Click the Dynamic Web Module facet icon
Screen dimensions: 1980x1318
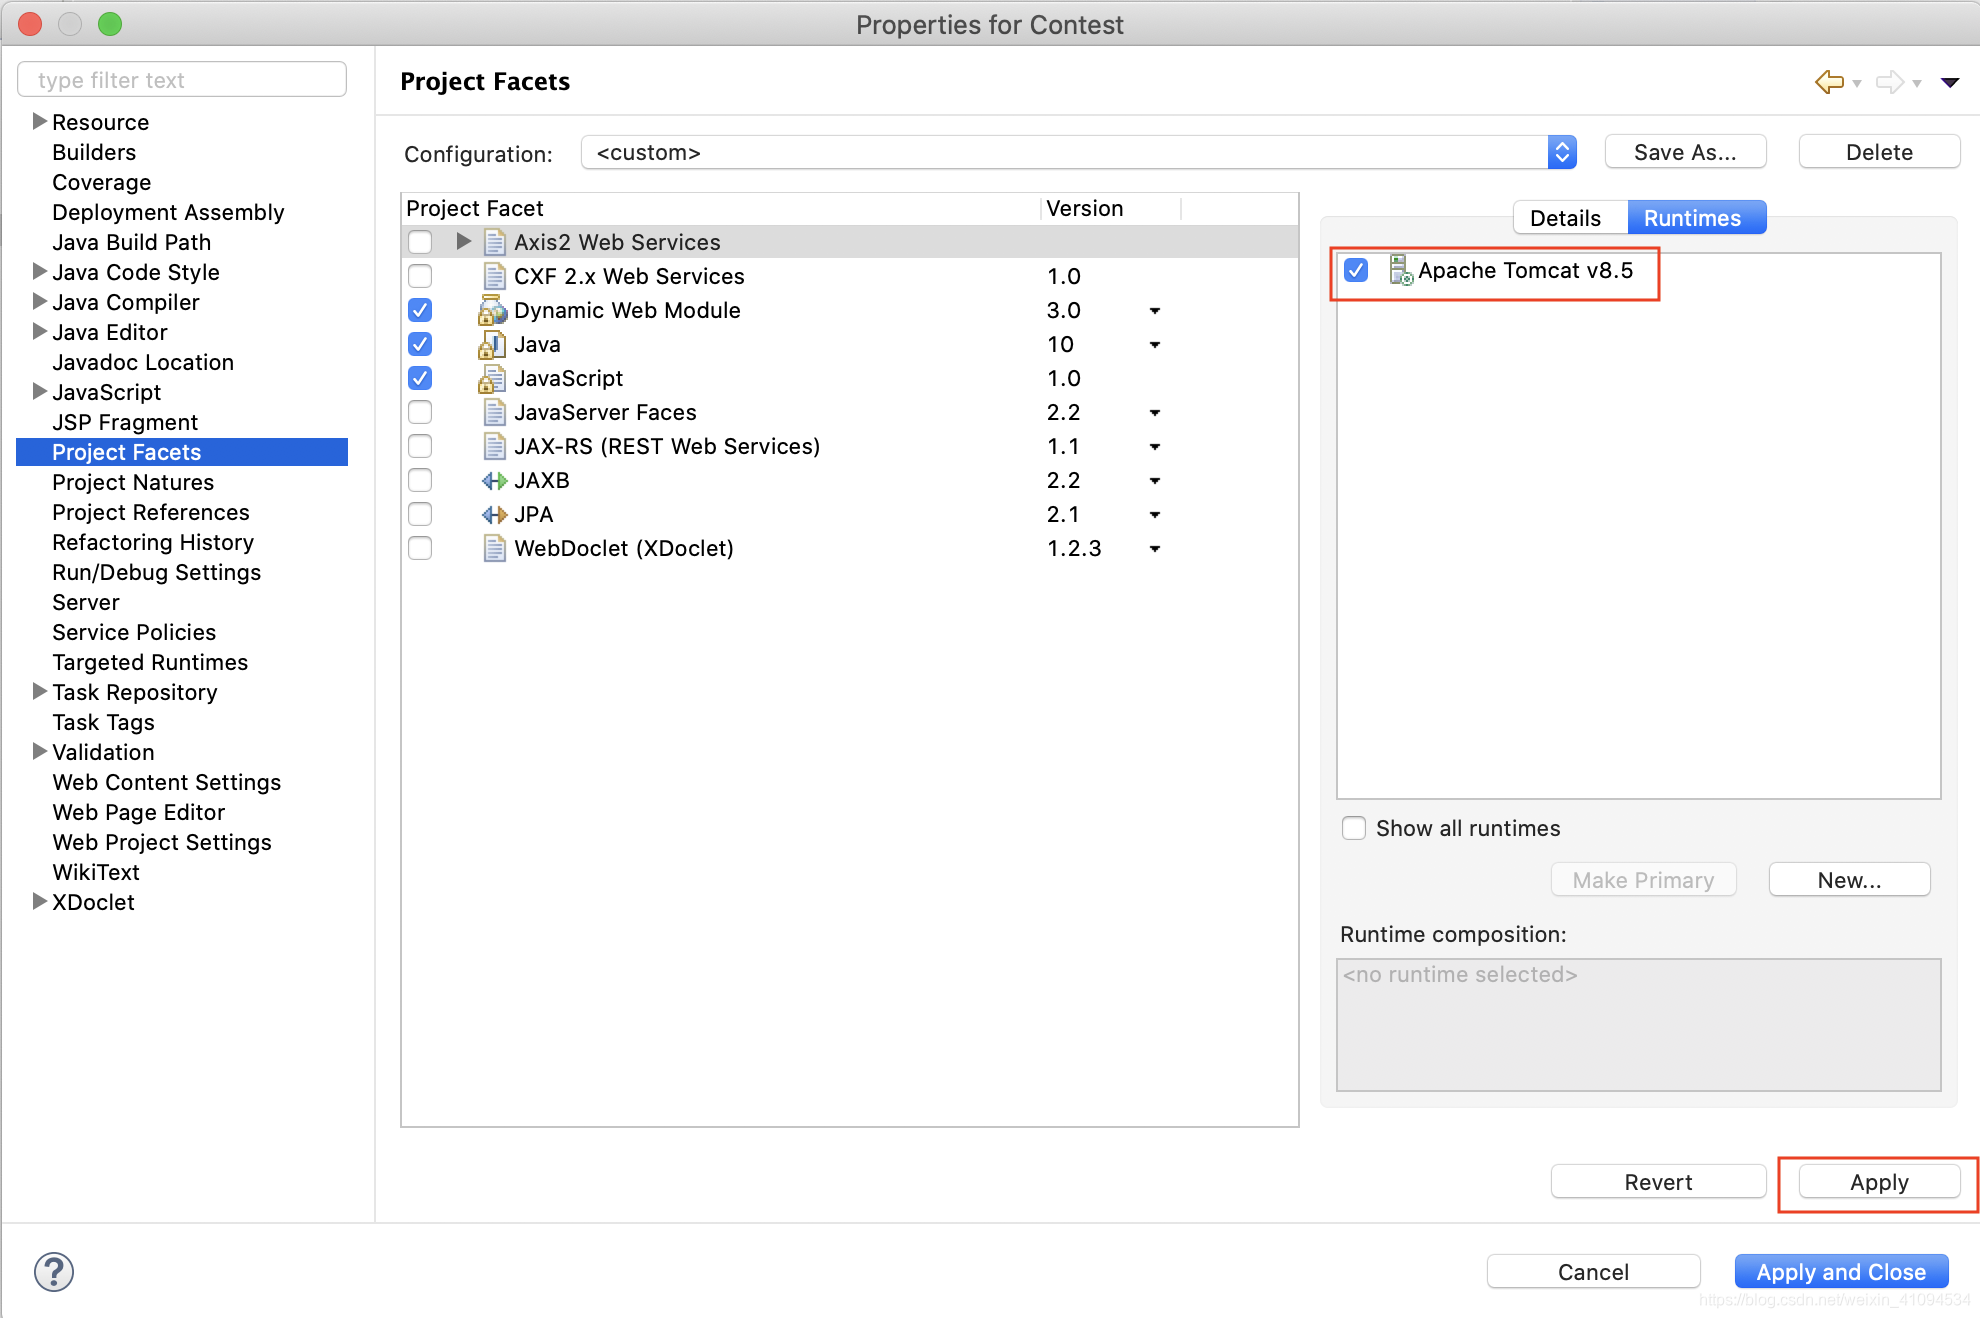click(491, 310)
